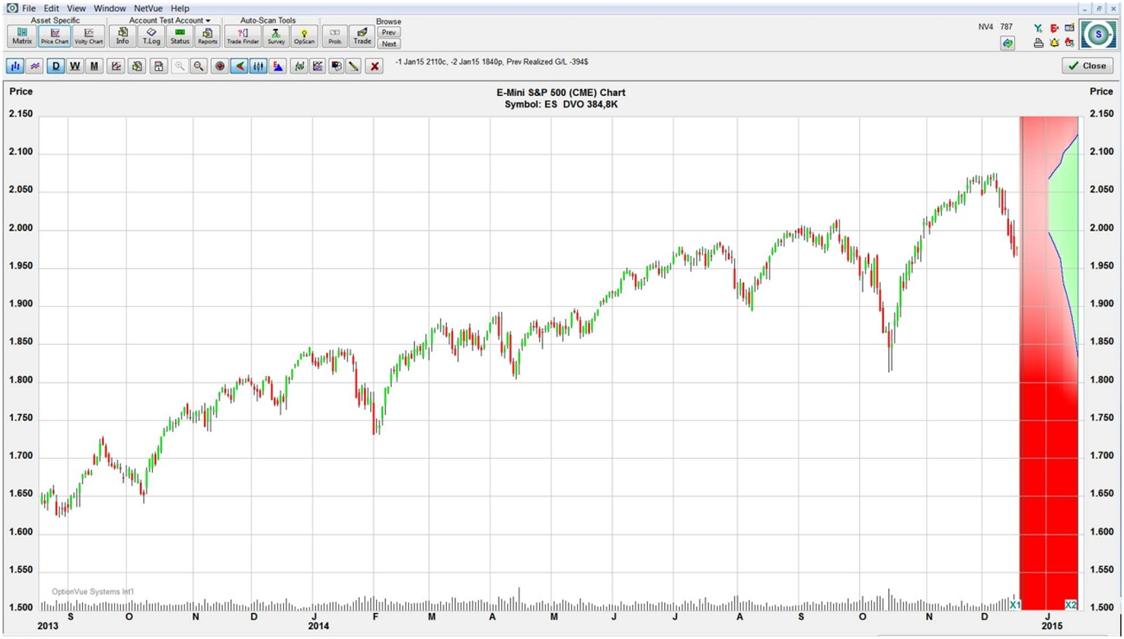Click the color palette legend icon

pos(336,66)
